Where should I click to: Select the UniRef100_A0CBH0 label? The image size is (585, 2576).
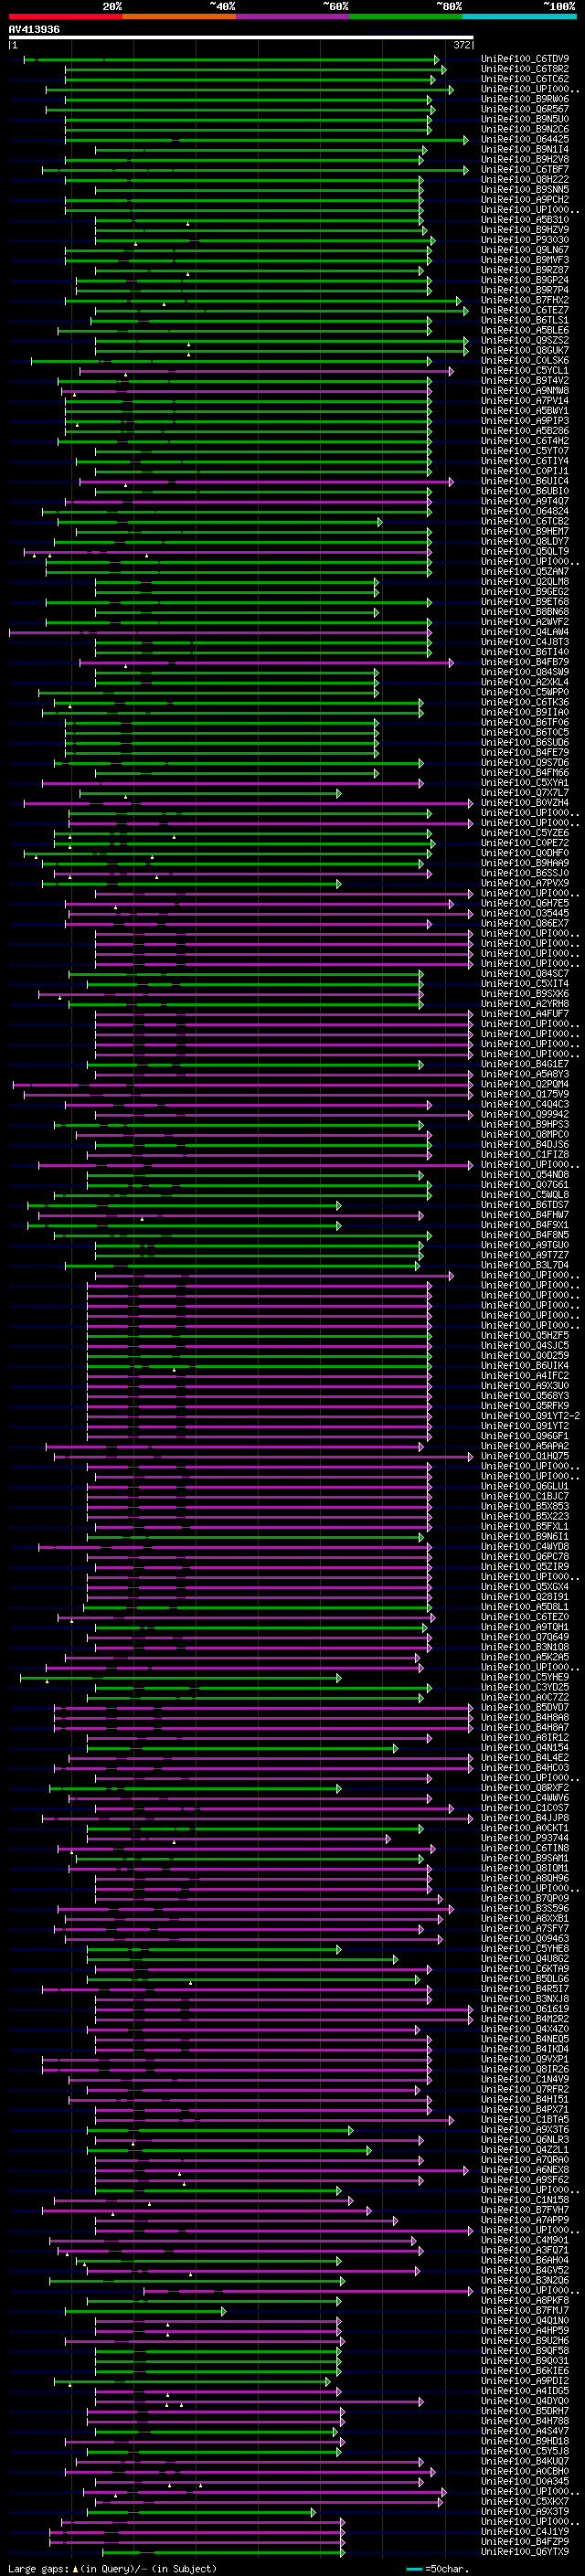524,2471
